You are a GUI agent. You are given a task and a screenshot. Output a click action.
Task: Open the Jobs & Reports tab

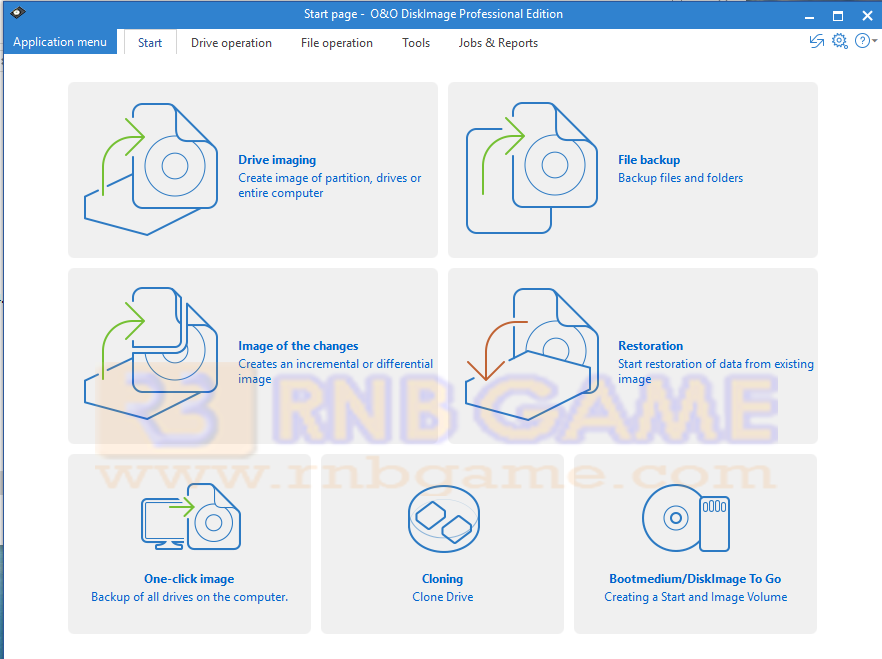click(x=498, y=43)
